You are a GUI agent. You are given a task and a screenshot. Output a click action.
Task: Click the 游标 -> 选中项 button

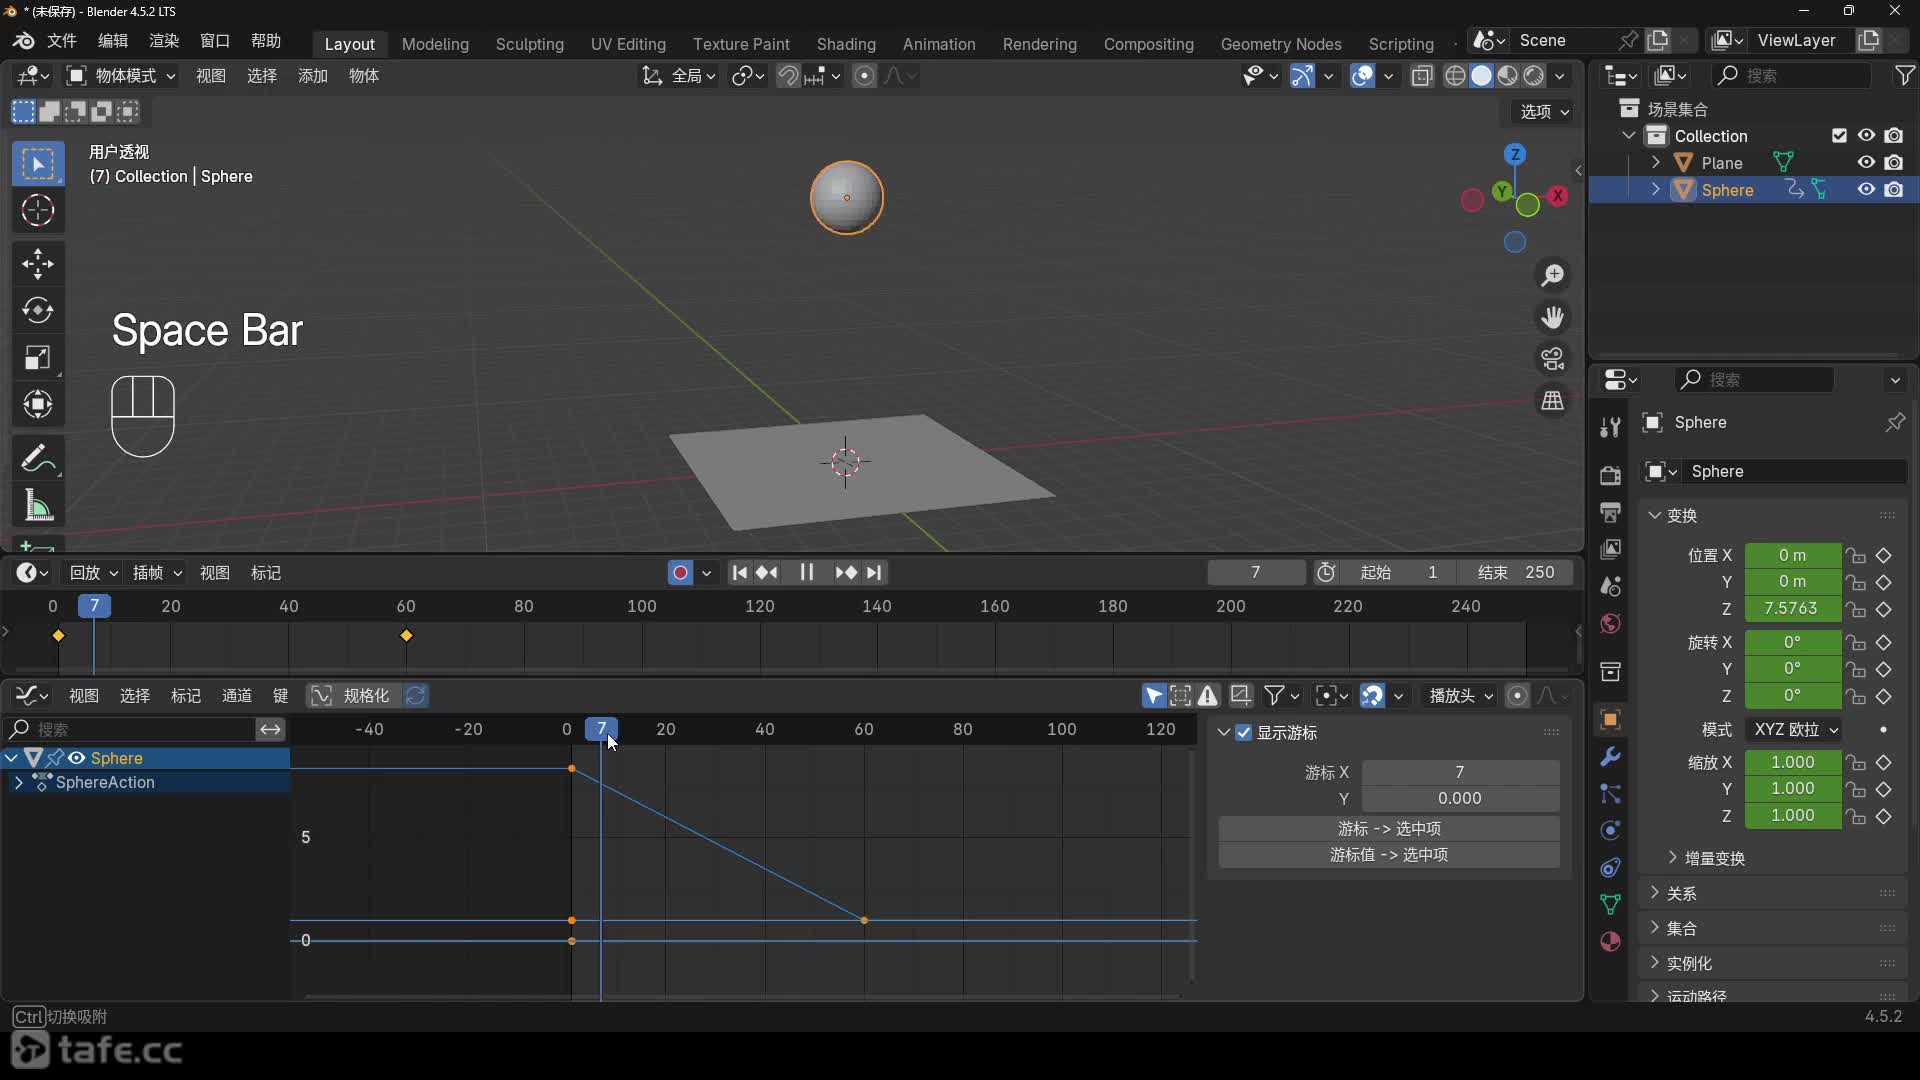pos(1388,828)
